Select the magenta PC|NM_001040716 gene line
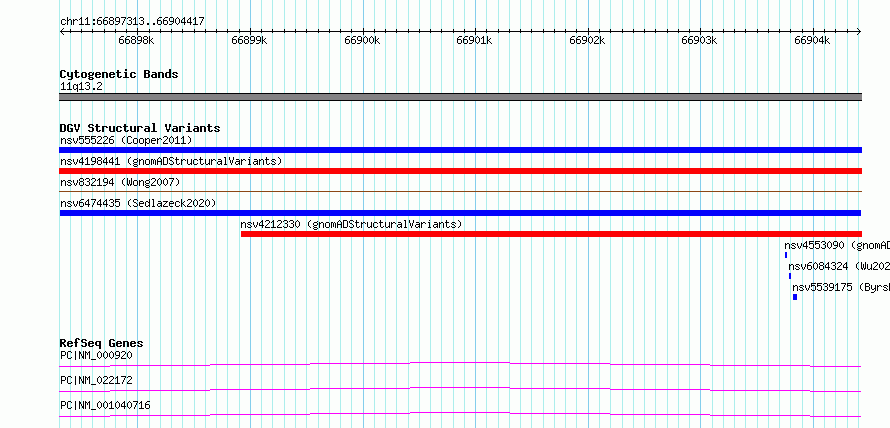 [x=460, y=414]
